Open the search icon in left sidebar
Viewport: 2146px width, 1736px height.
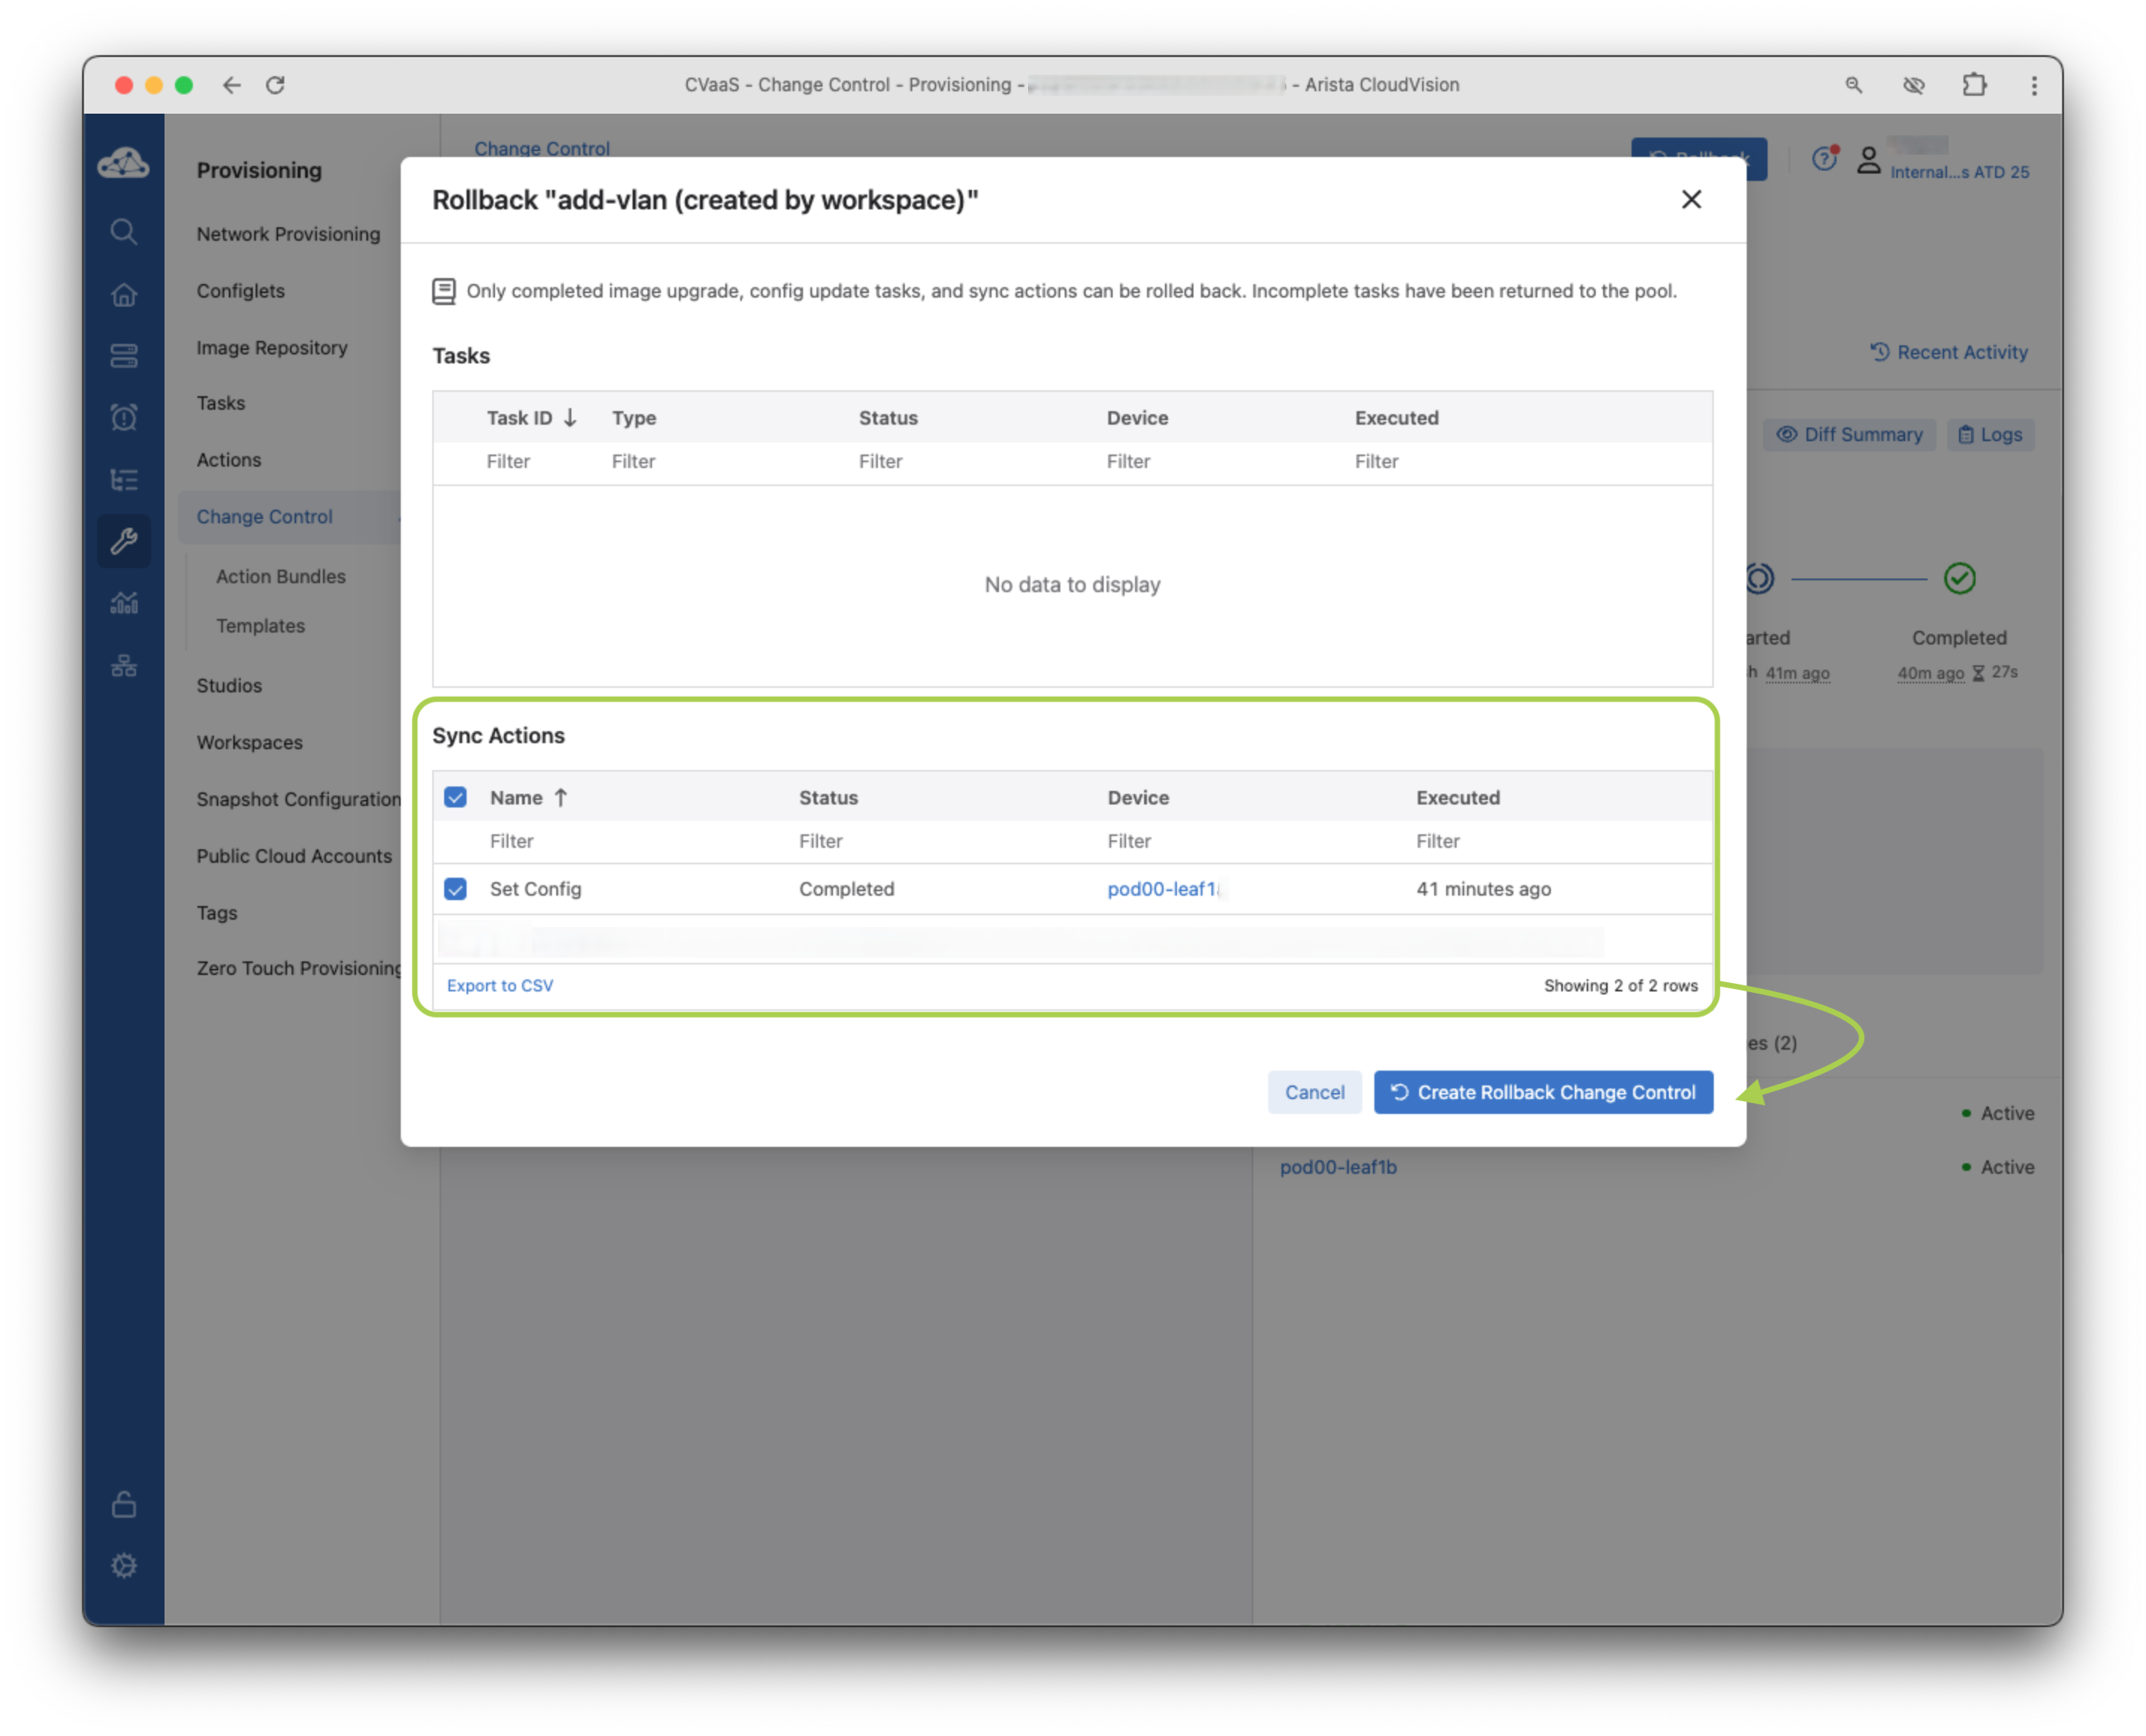coord(123,232)
